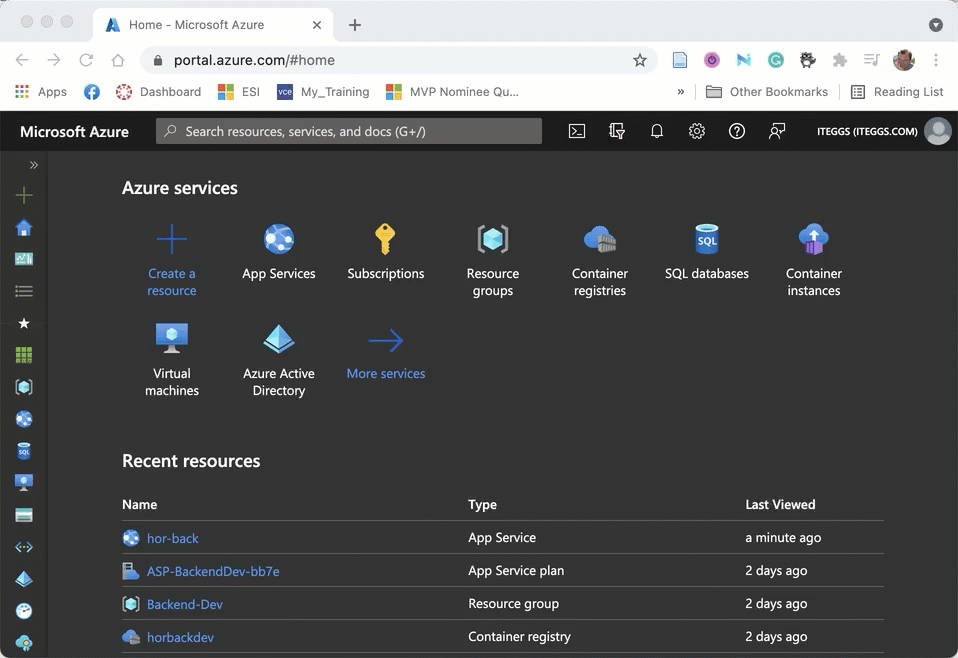Open Monitor gauge icon in sidebar
Image resolution: width=958 pixels, height=658 pixels.
24,611
